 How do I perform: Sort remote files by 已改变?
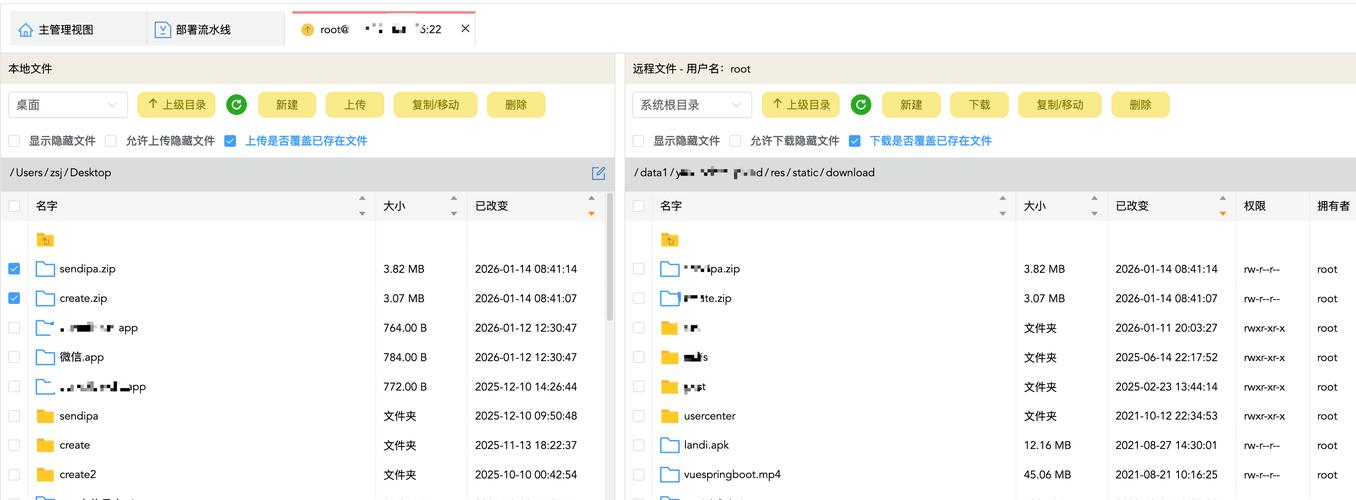click(1222, 206)
